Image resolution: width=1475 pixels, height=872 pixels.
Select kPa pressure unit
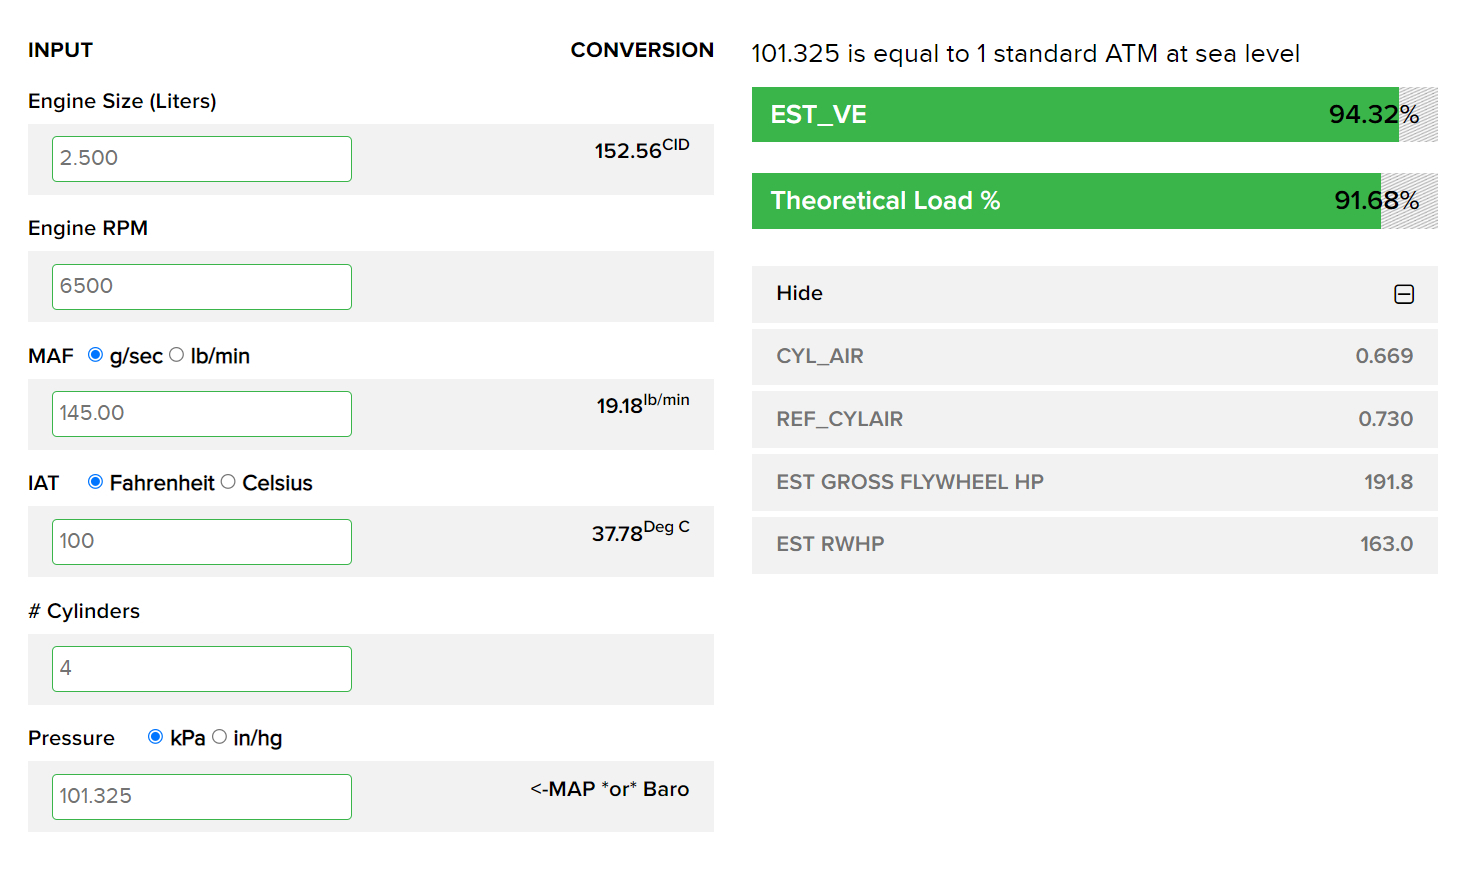coord(156,737)
